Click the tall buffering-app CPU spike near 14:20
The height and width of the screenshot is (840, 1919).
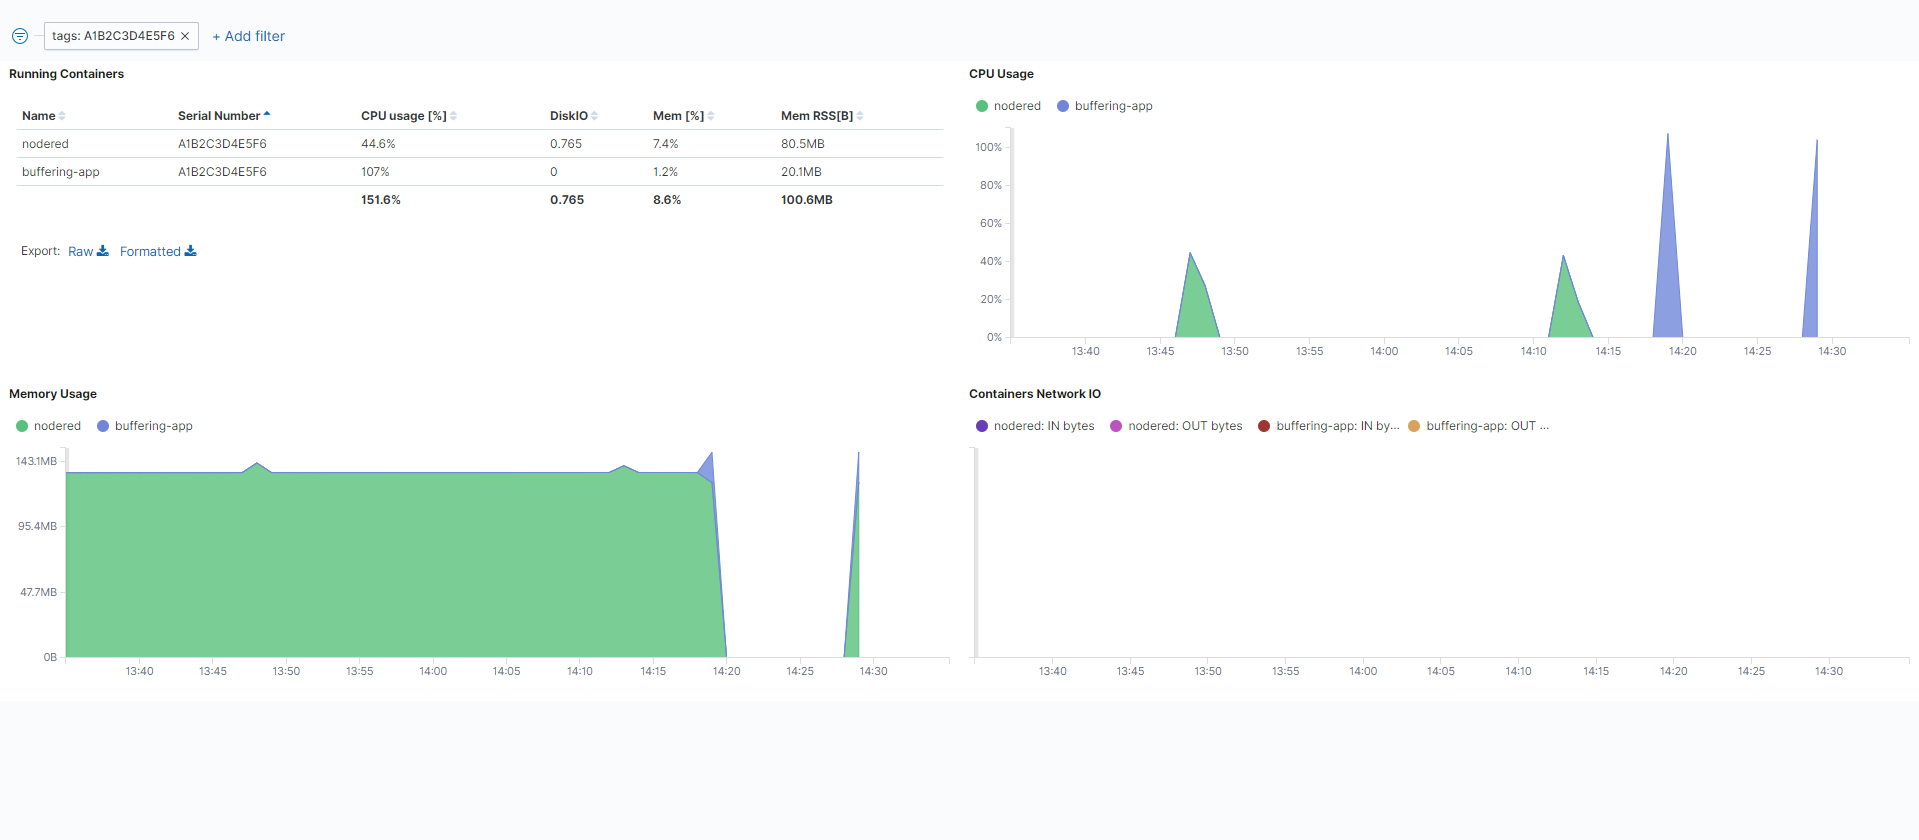(x=1668, y=250)
